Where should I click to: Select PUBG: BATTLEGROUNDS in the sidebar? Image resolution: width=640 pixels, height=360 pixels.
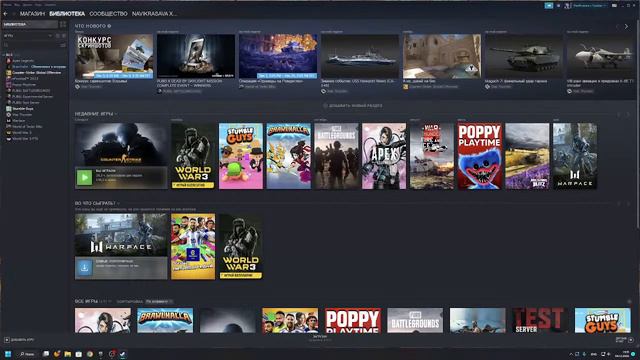[x=28, y=91]
